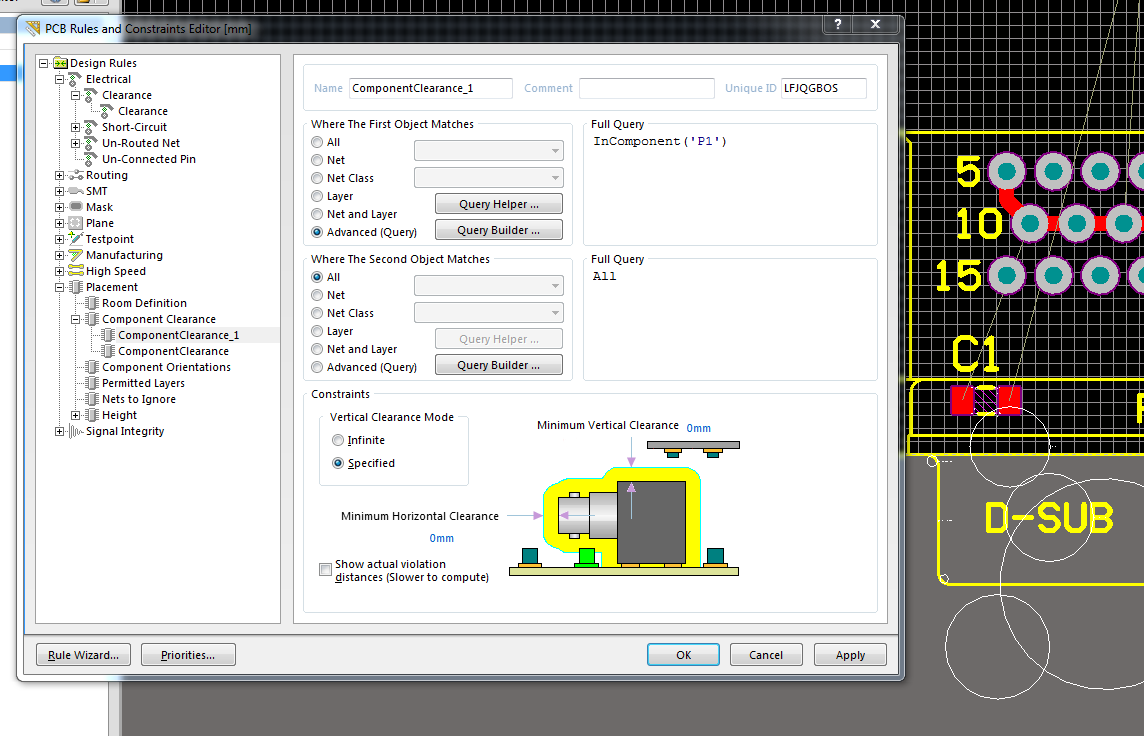This screenshot has height=736, width=1144.
Task: Expand the Height rule node
Action: (x=75, y=415)
